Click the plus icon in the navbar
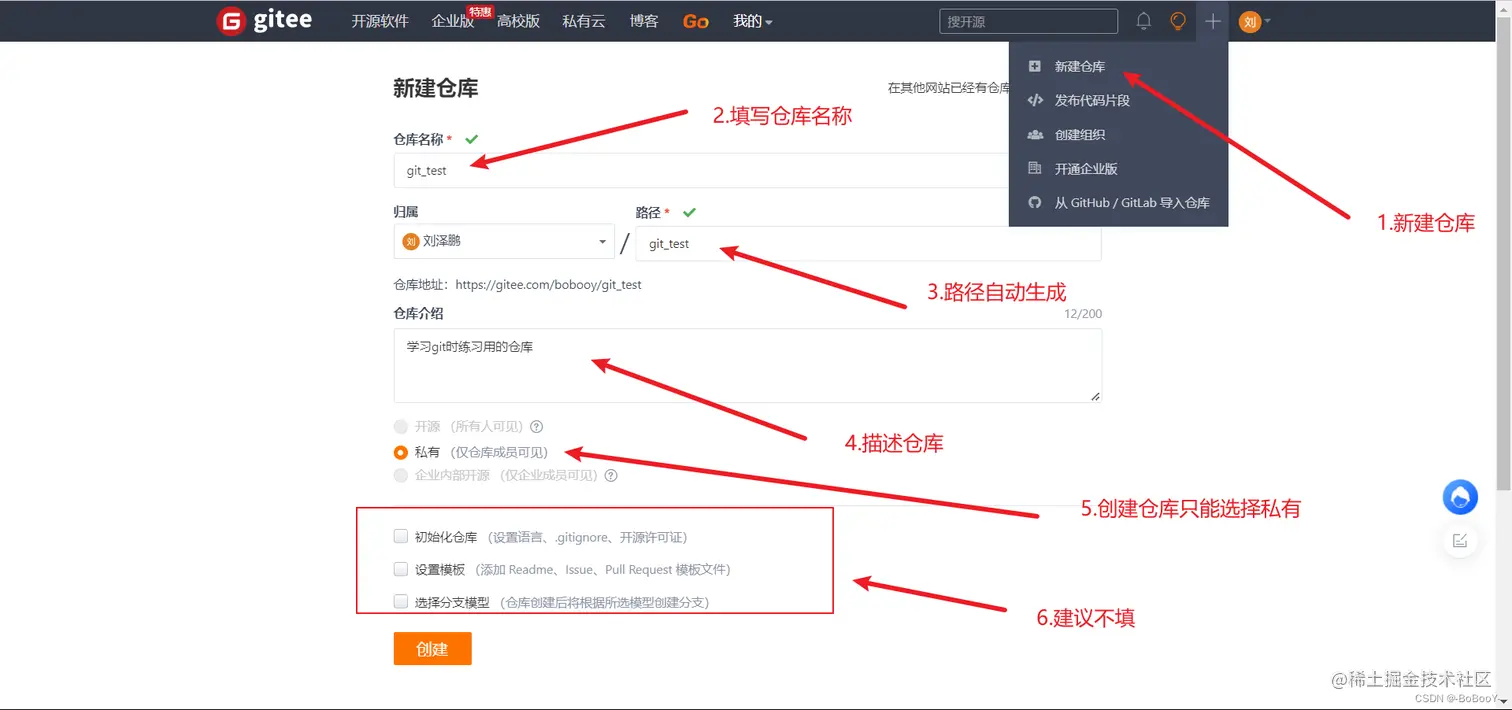The height and width of the screenshot is (710, 1512). 1212,20
